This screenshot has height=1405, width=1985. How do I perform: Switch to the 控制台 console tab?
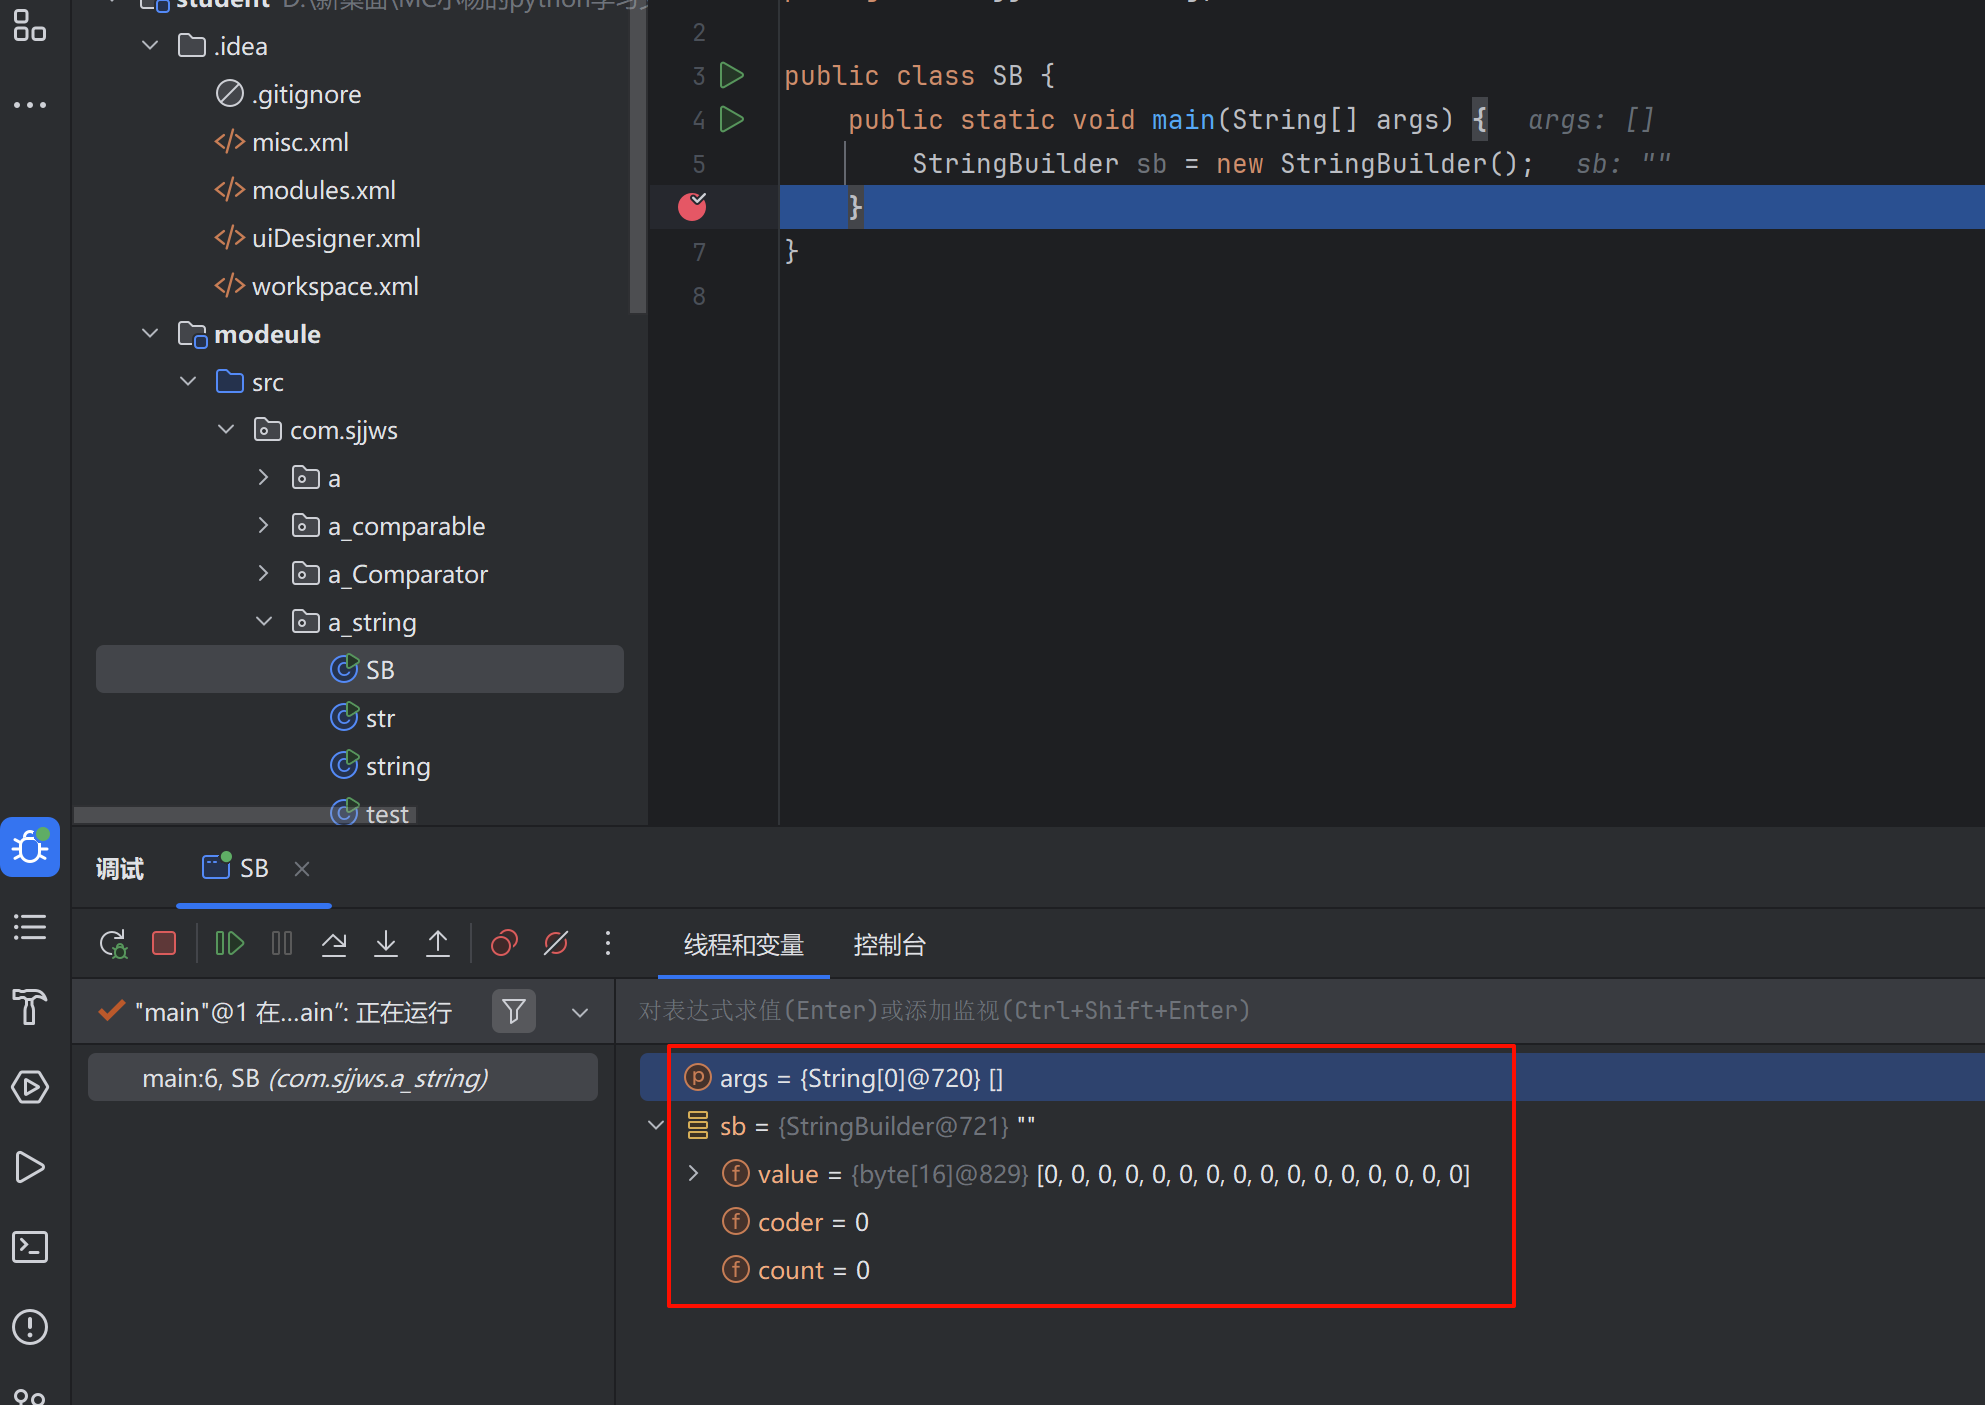[x=889, y=945]
